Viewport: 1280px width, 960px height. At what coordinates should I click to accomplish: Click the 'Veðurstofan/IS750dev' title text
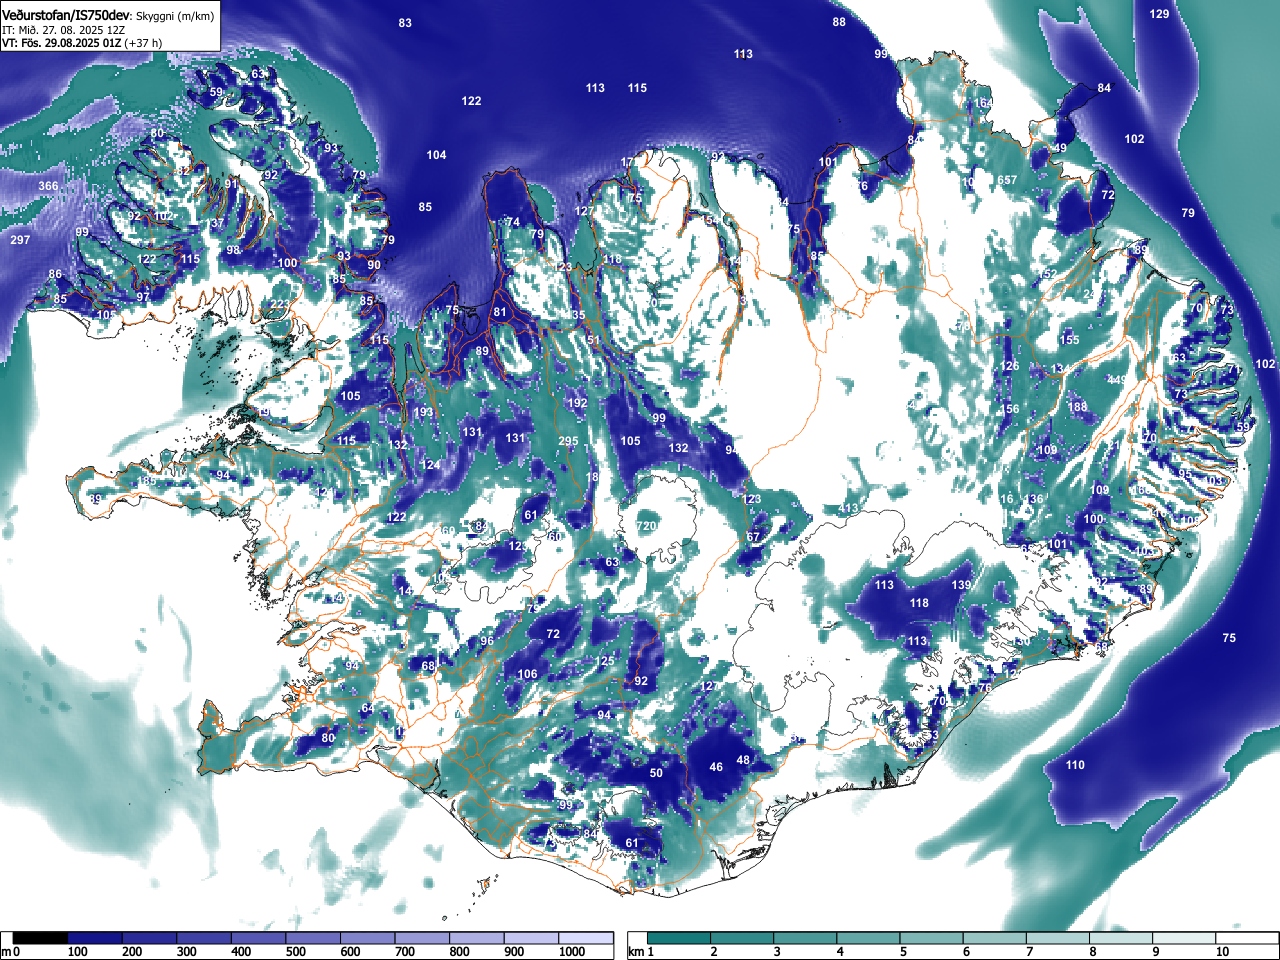click(x=66, y=15)
